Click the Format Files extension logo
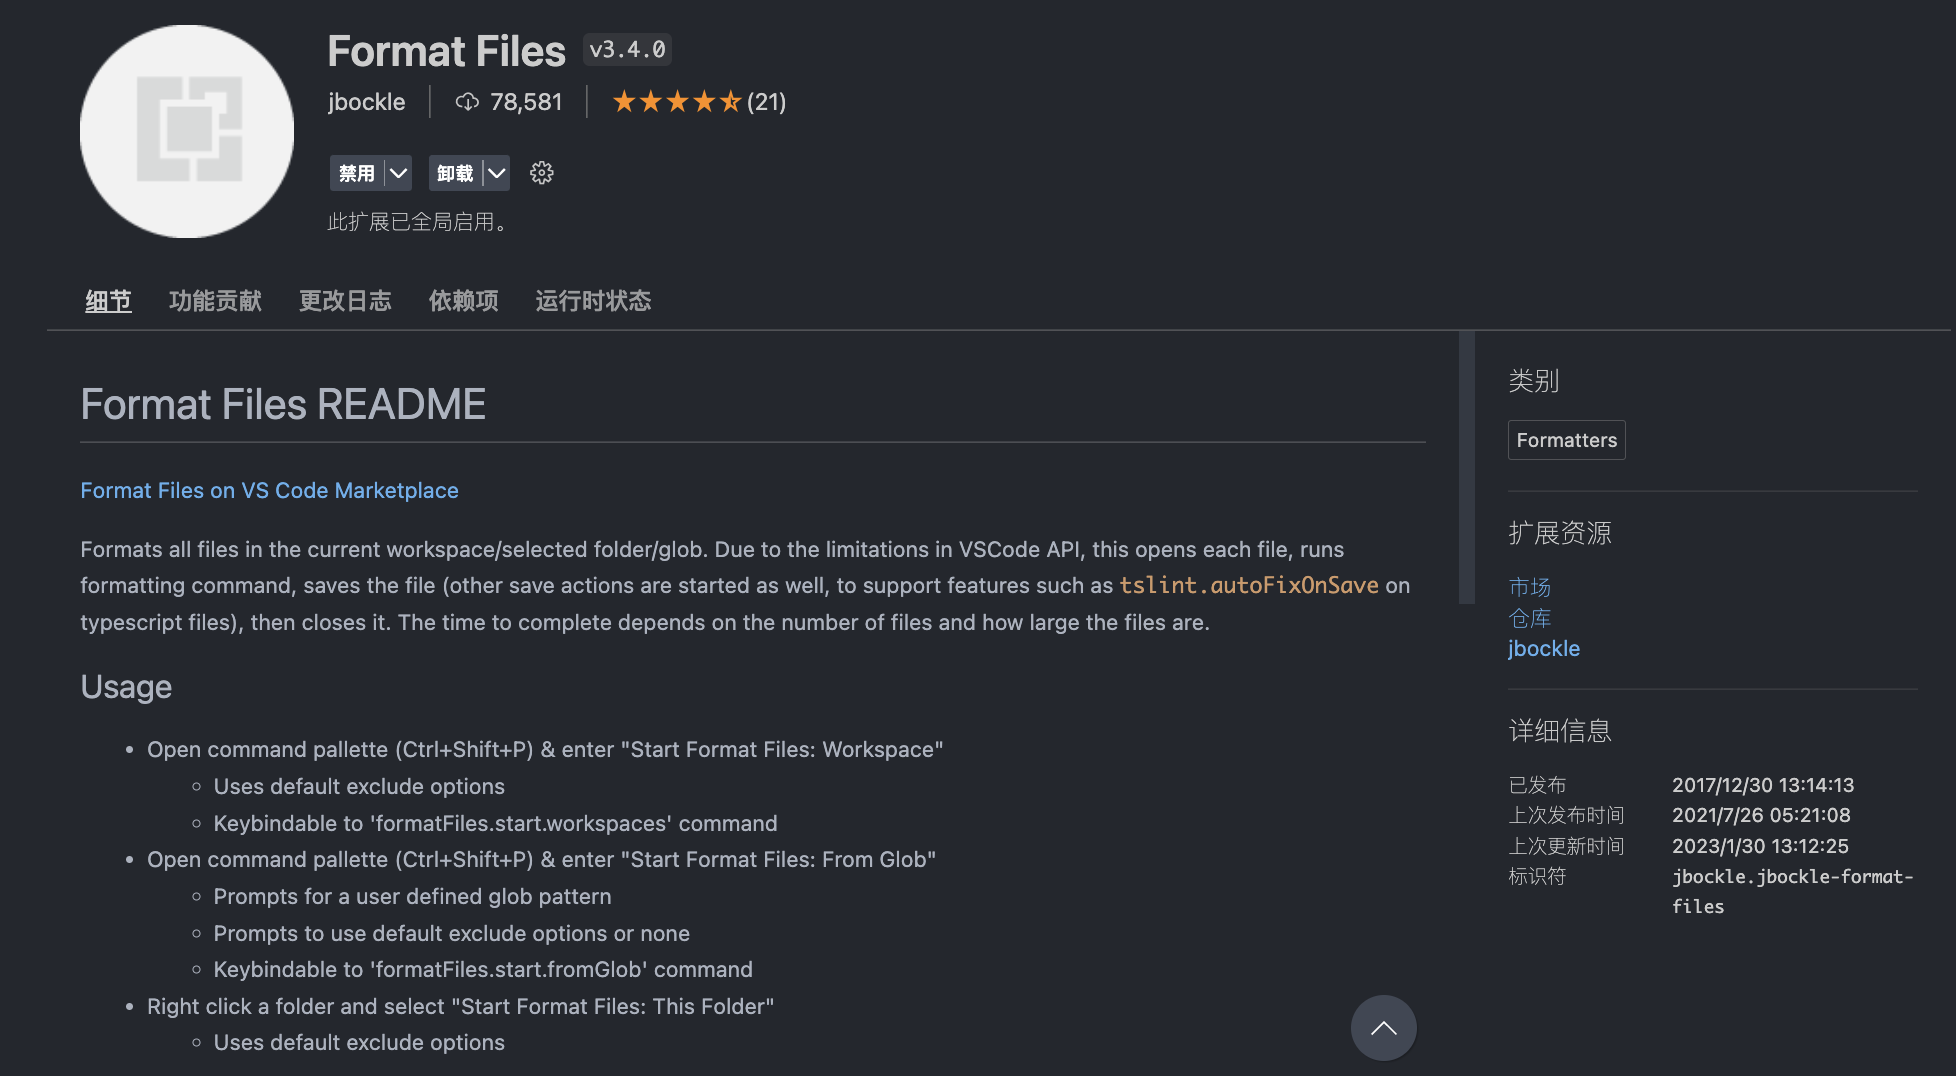 coord(187,131)
